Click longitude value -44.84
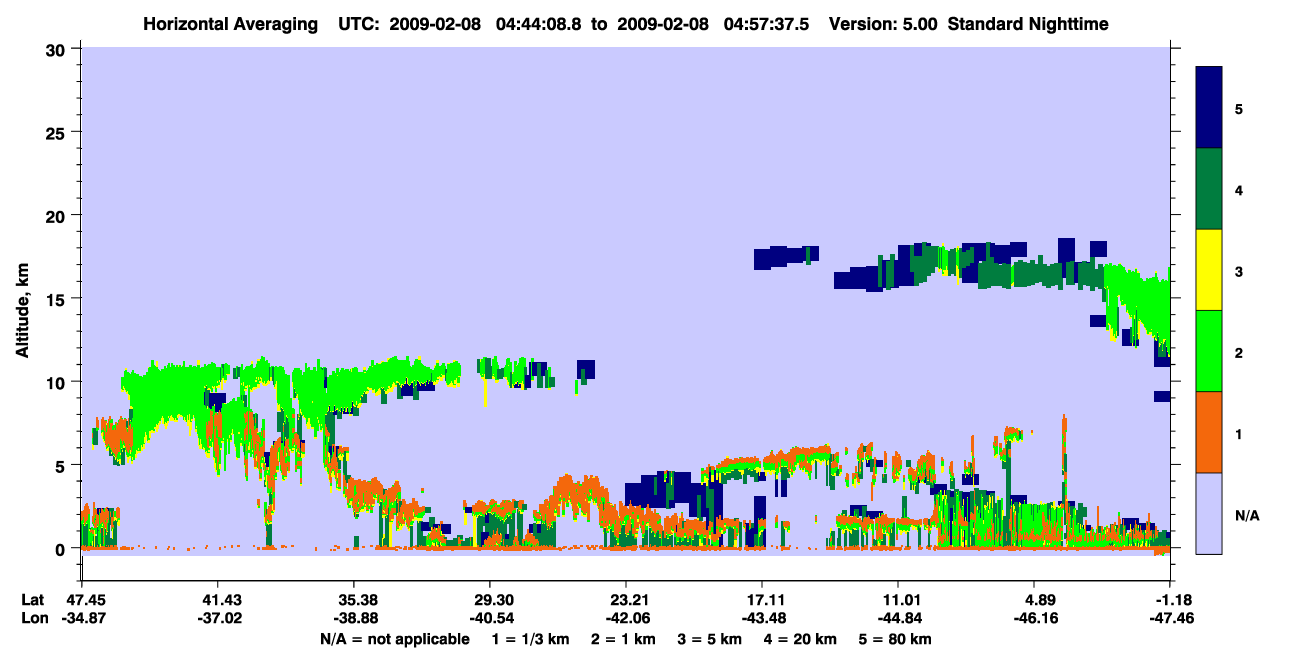Viewport: 1300px width, 667px height. point(899,619)
